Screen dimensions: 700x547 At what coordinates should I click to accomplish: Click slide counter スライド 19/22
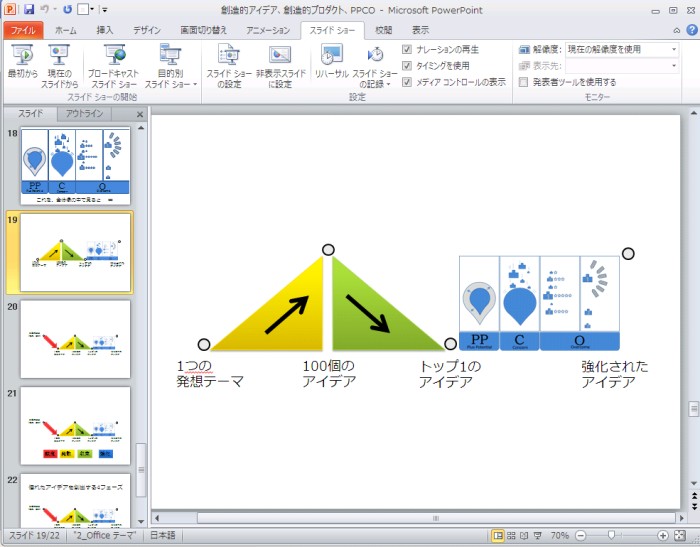pyautogui.click(x=34, y=535)
